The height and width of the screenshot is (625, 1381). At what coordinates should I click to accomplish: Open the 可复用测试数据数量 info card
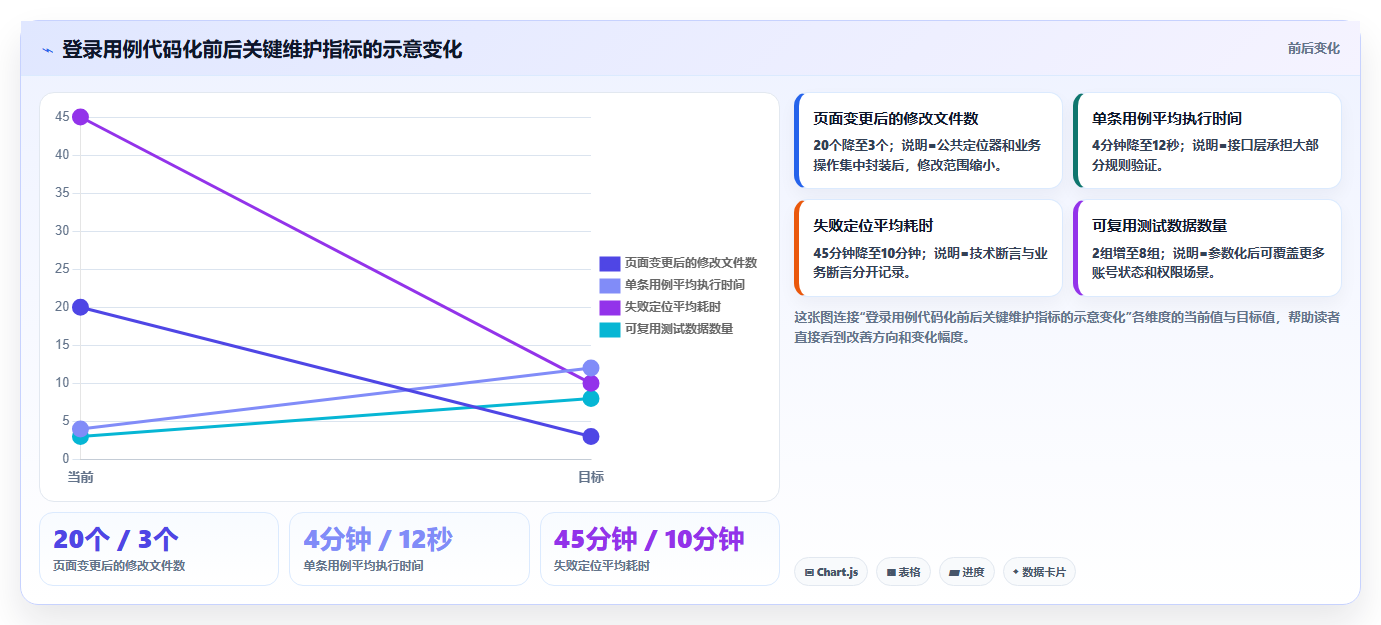pos(1207,248)
